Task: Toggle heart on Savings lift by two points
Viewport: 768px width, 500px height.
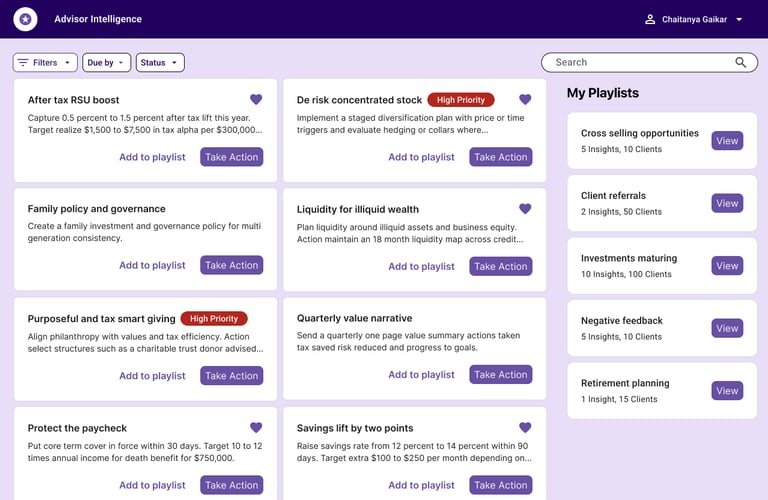Action: tap(525, 427)
